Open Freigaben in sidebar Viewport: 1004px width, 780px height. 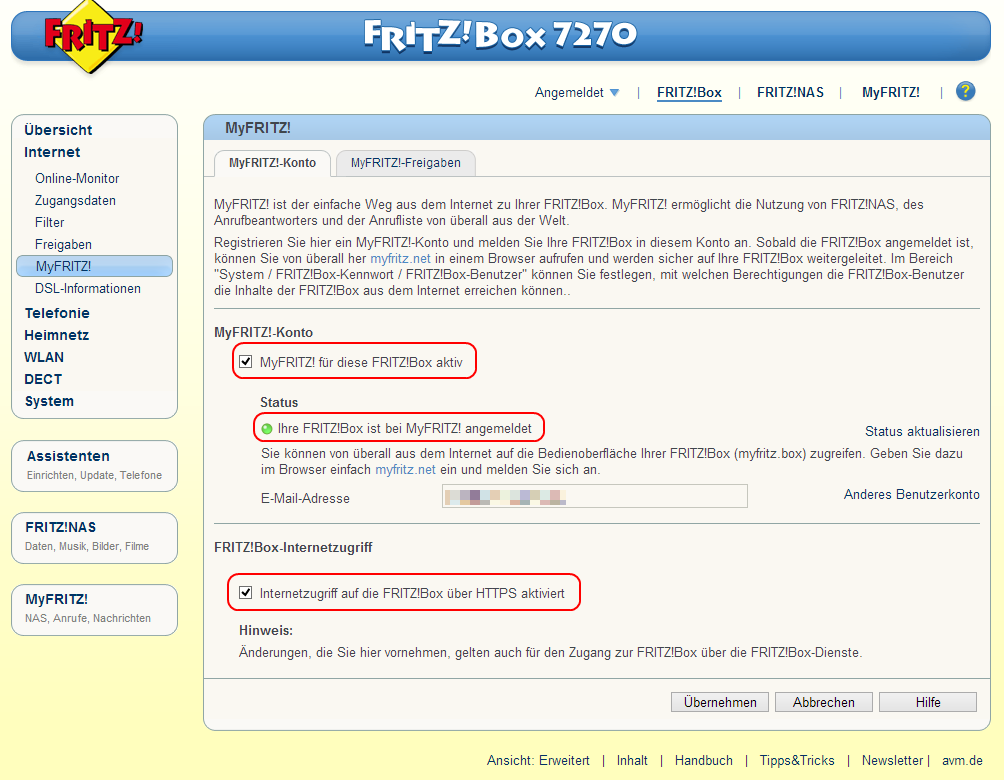63,245
